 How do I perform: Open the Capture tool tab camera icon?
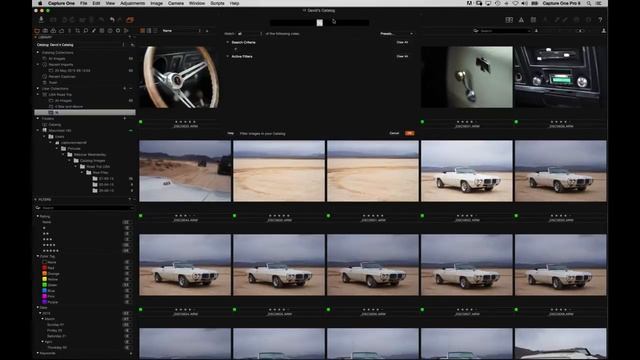pos(45,31)
